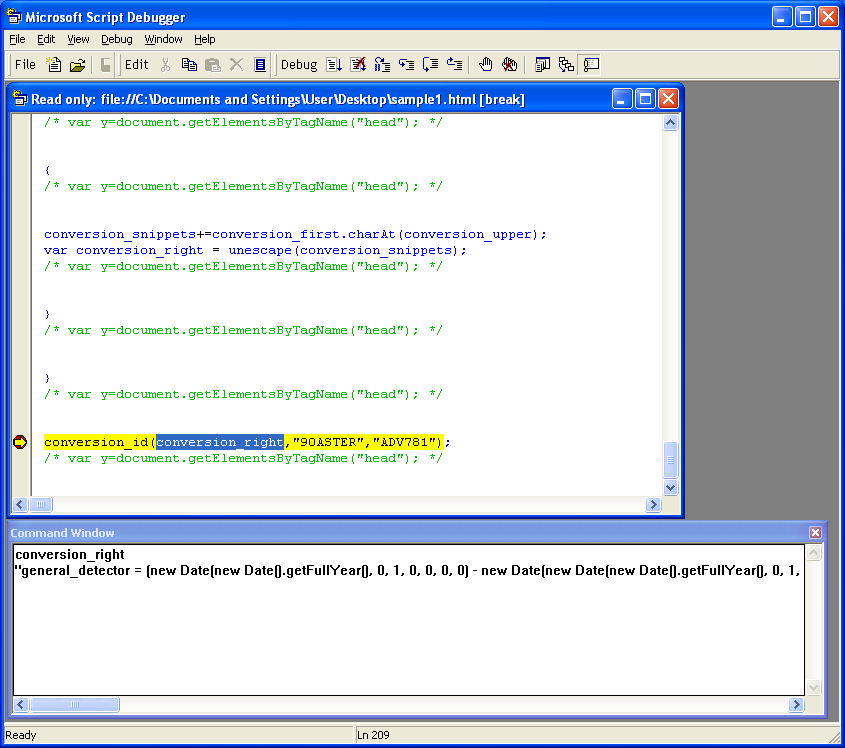Create a new file from toolbar
Screen dimensions: 845x748
55,65
